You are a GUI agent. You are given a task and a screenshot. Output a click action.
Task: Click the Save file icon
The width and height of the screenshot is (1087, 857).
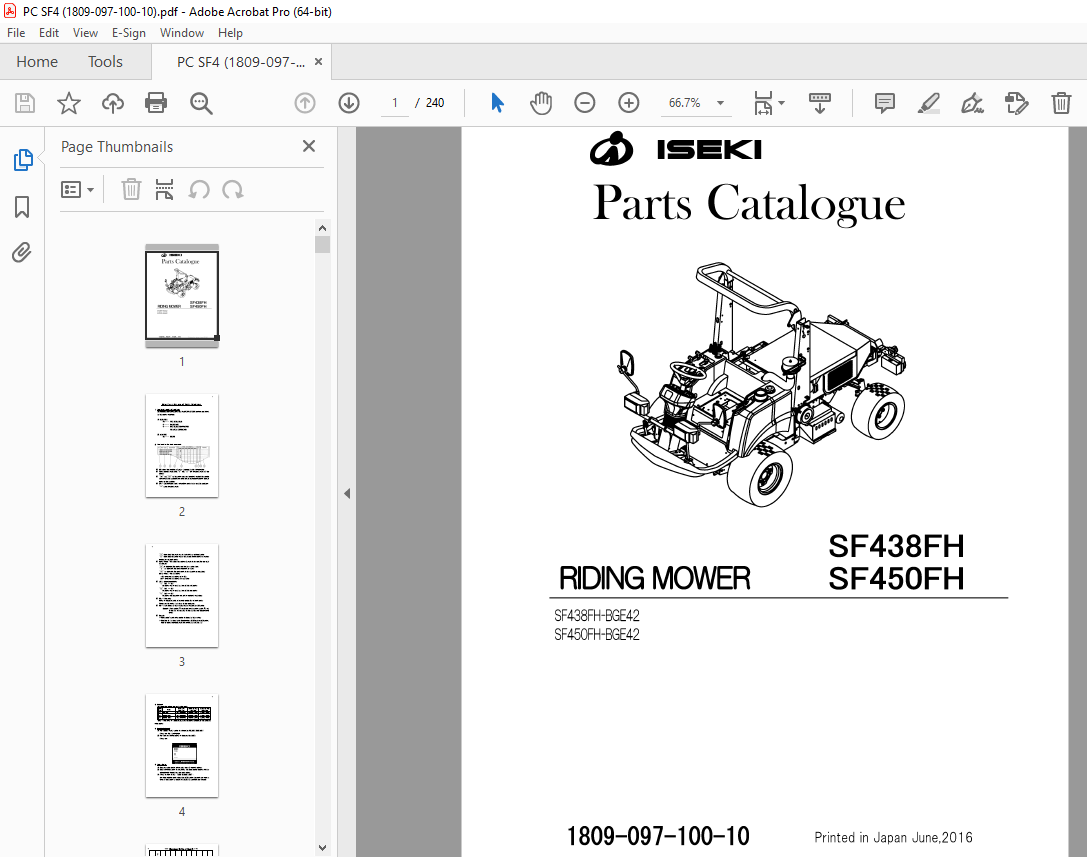[25, 103]
